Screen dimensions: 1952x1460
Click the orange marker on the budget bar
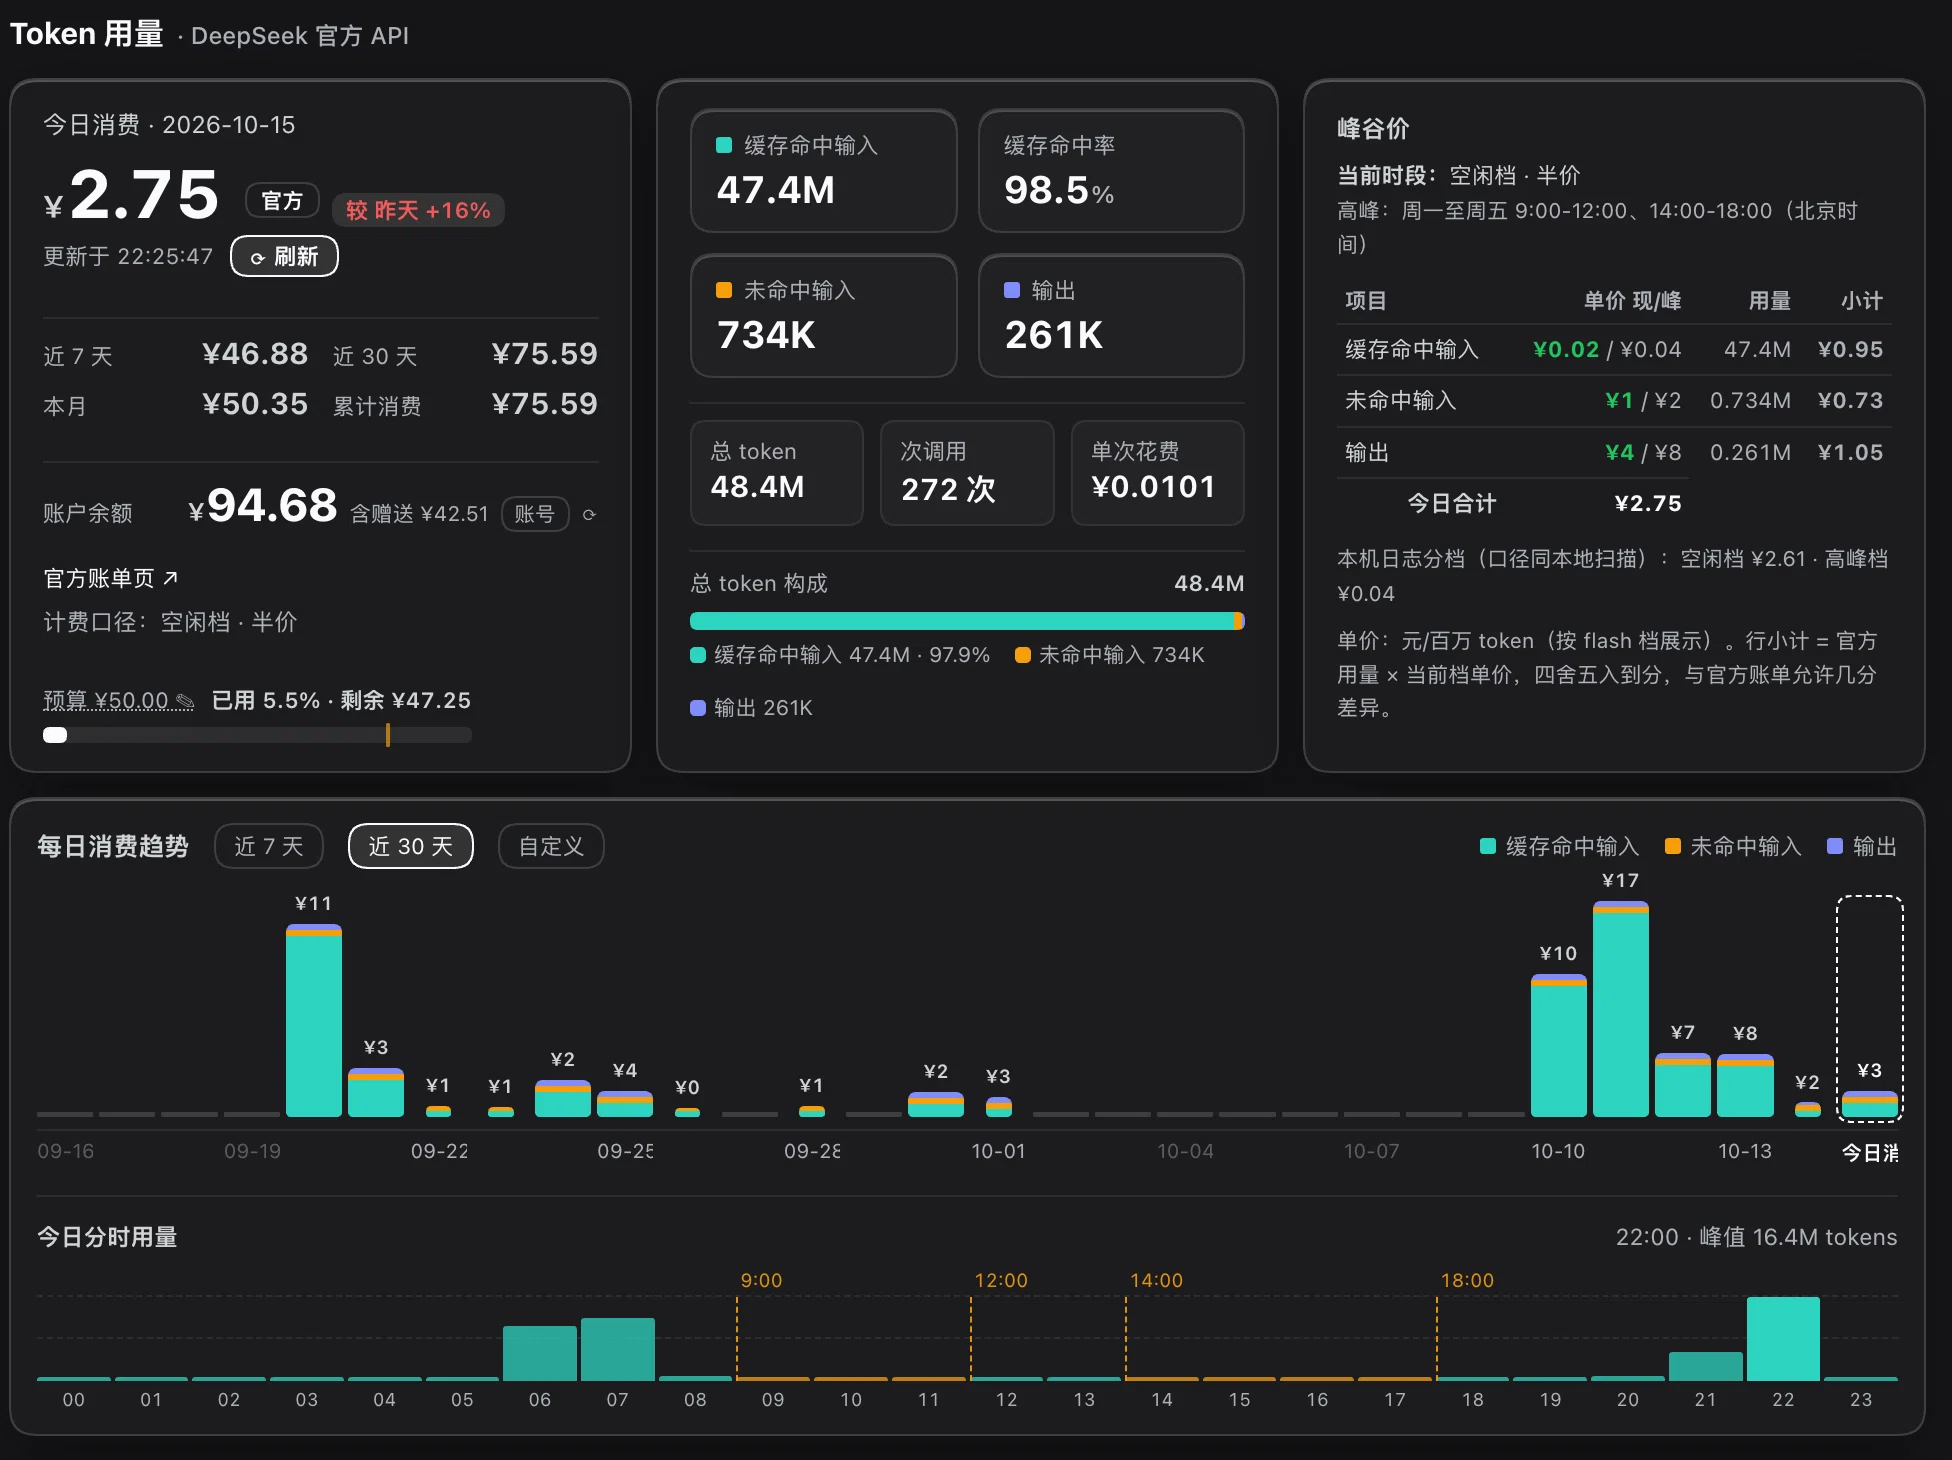[387, 735]
